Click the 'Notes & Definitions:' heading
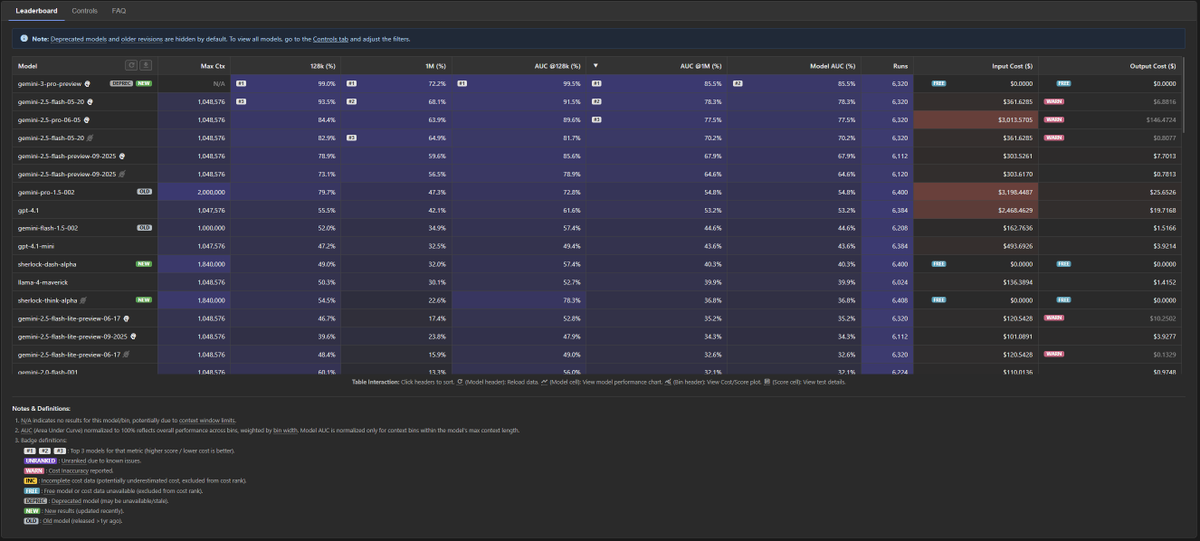This screenshot has height=541, width=1200. 41,408
